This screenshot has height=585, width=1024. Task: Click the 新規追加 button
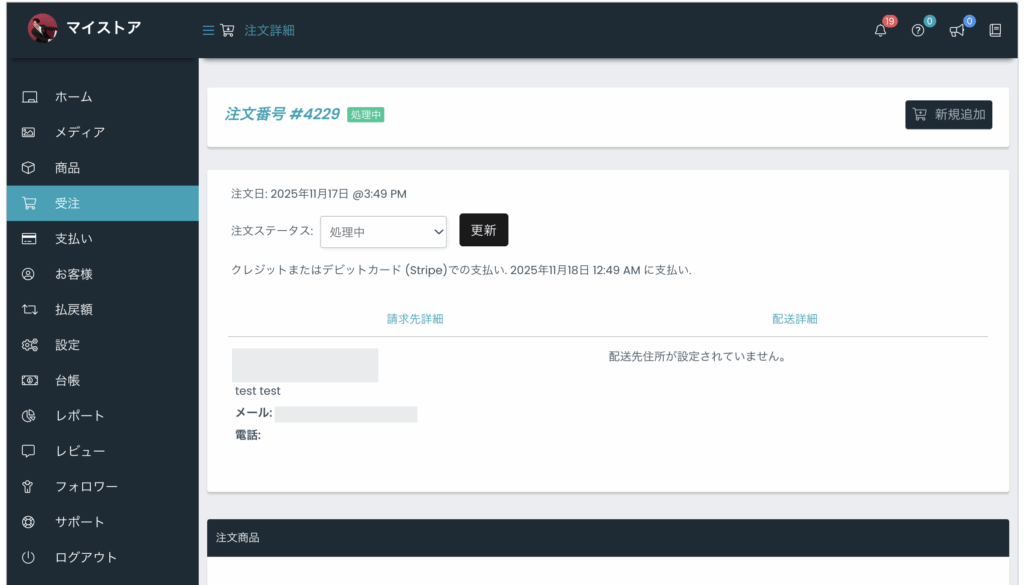[x=948, y=115]
